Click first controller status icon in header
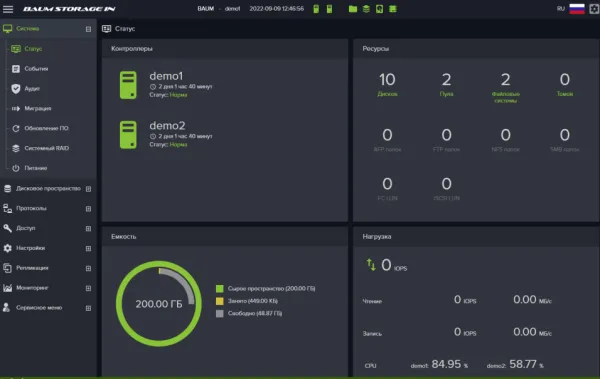This screenshot has width=600, height=379. click(316, 9)
